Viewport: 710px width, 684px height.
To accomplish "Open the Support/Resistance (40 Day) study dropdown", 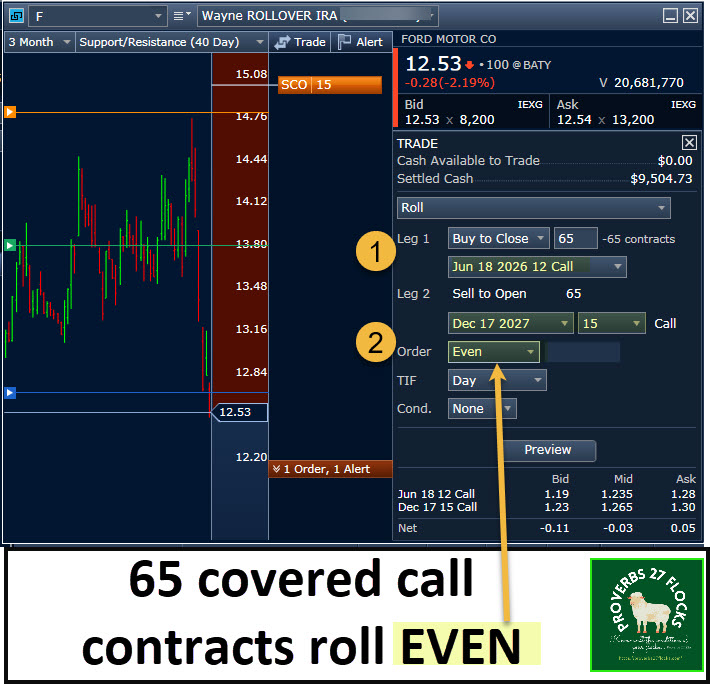I will click(x=170, y=42).
